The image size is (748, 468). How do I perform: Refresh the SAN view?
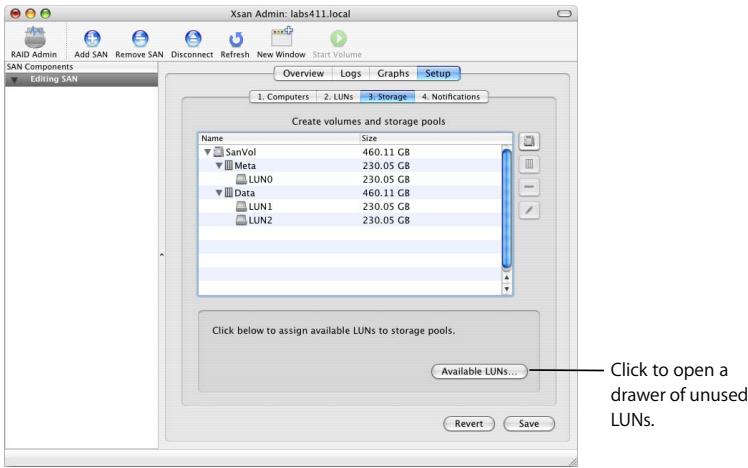click(235, 39)
